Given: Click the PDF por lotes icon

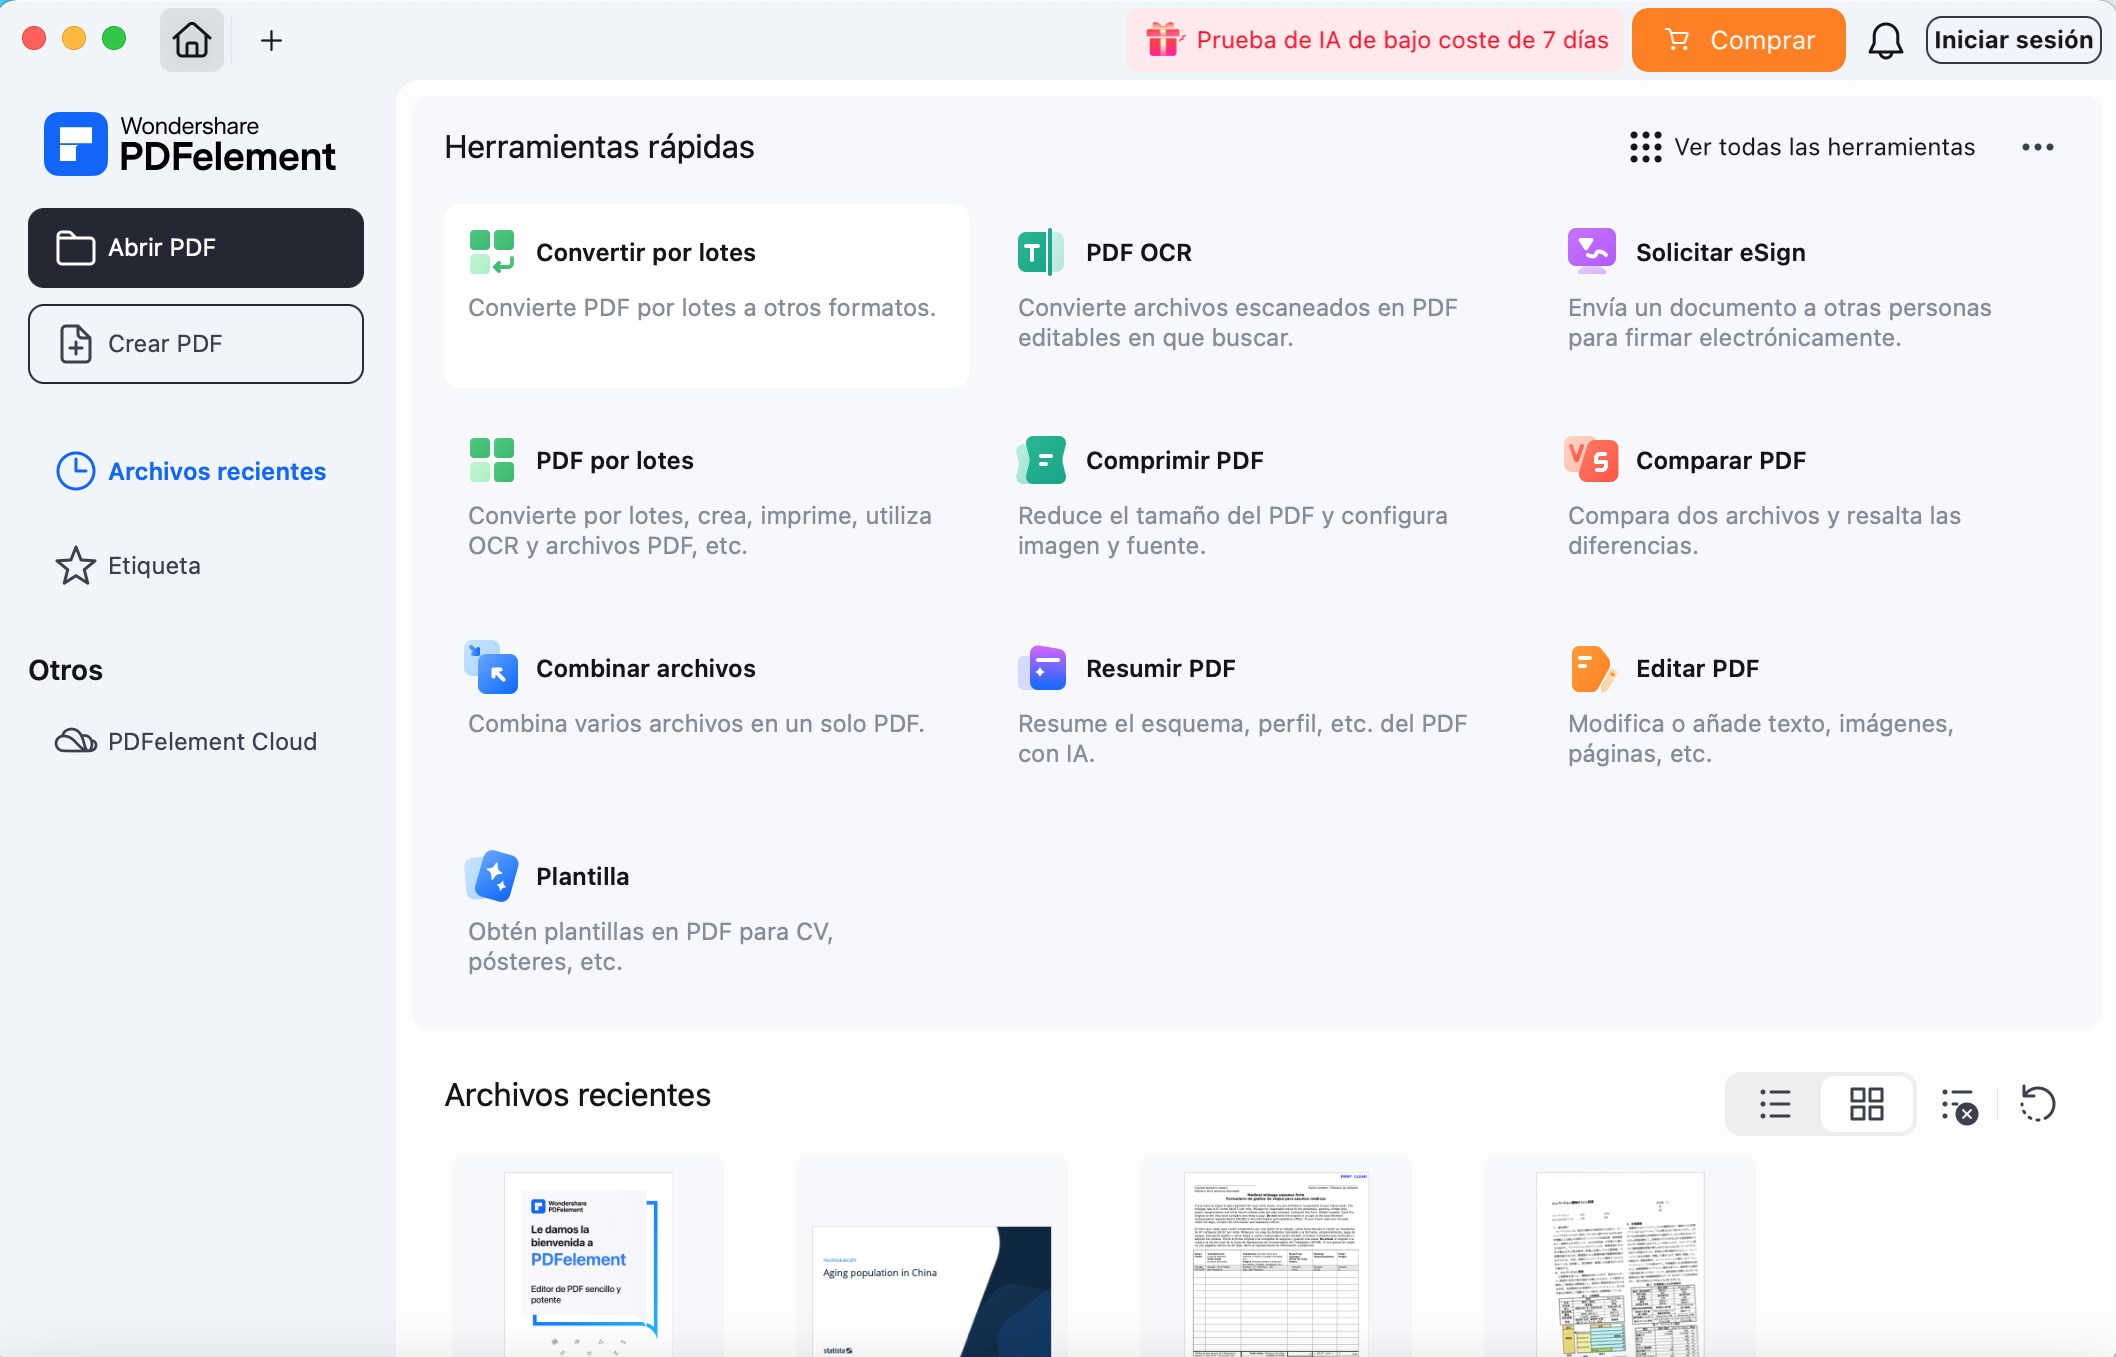Looking at the screenshot, I should point(492,460).
